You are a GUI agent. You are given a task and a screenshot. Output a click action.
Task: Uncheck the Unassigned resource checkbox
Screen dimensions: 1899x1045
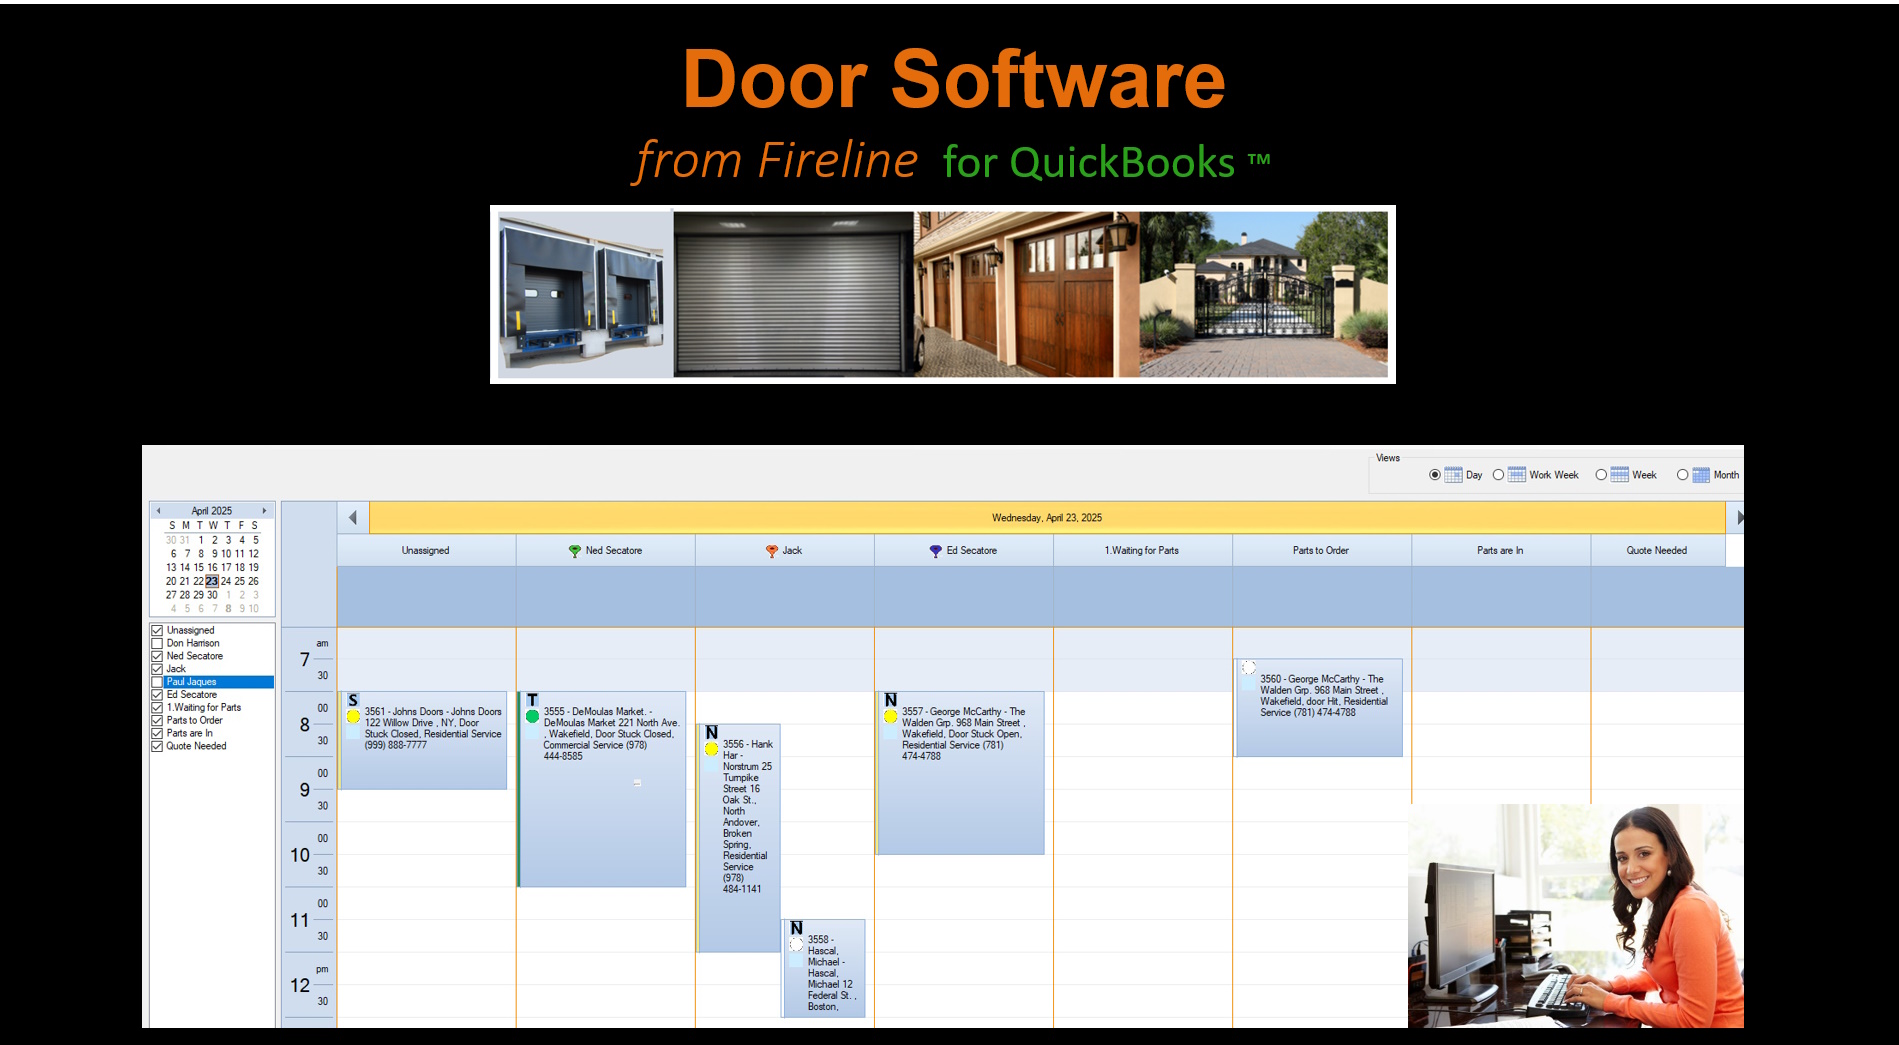click(157, 630)
